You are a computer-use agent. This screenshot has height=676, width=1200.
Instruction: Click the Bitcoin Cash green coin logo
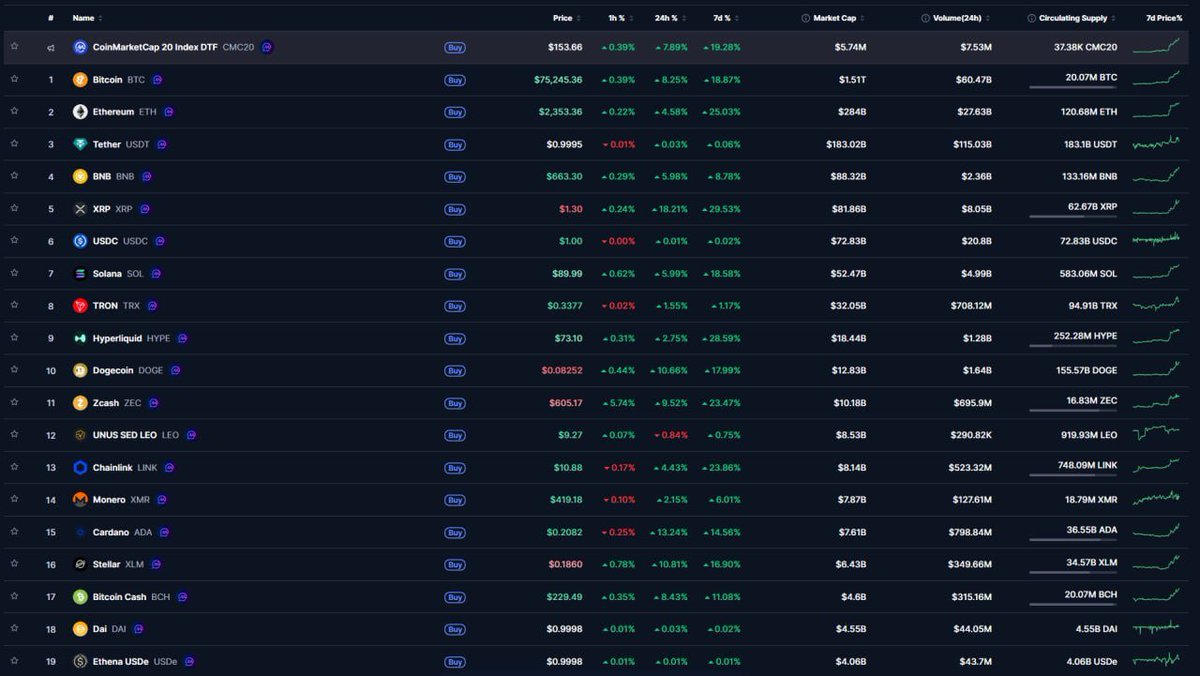point(80,597)
